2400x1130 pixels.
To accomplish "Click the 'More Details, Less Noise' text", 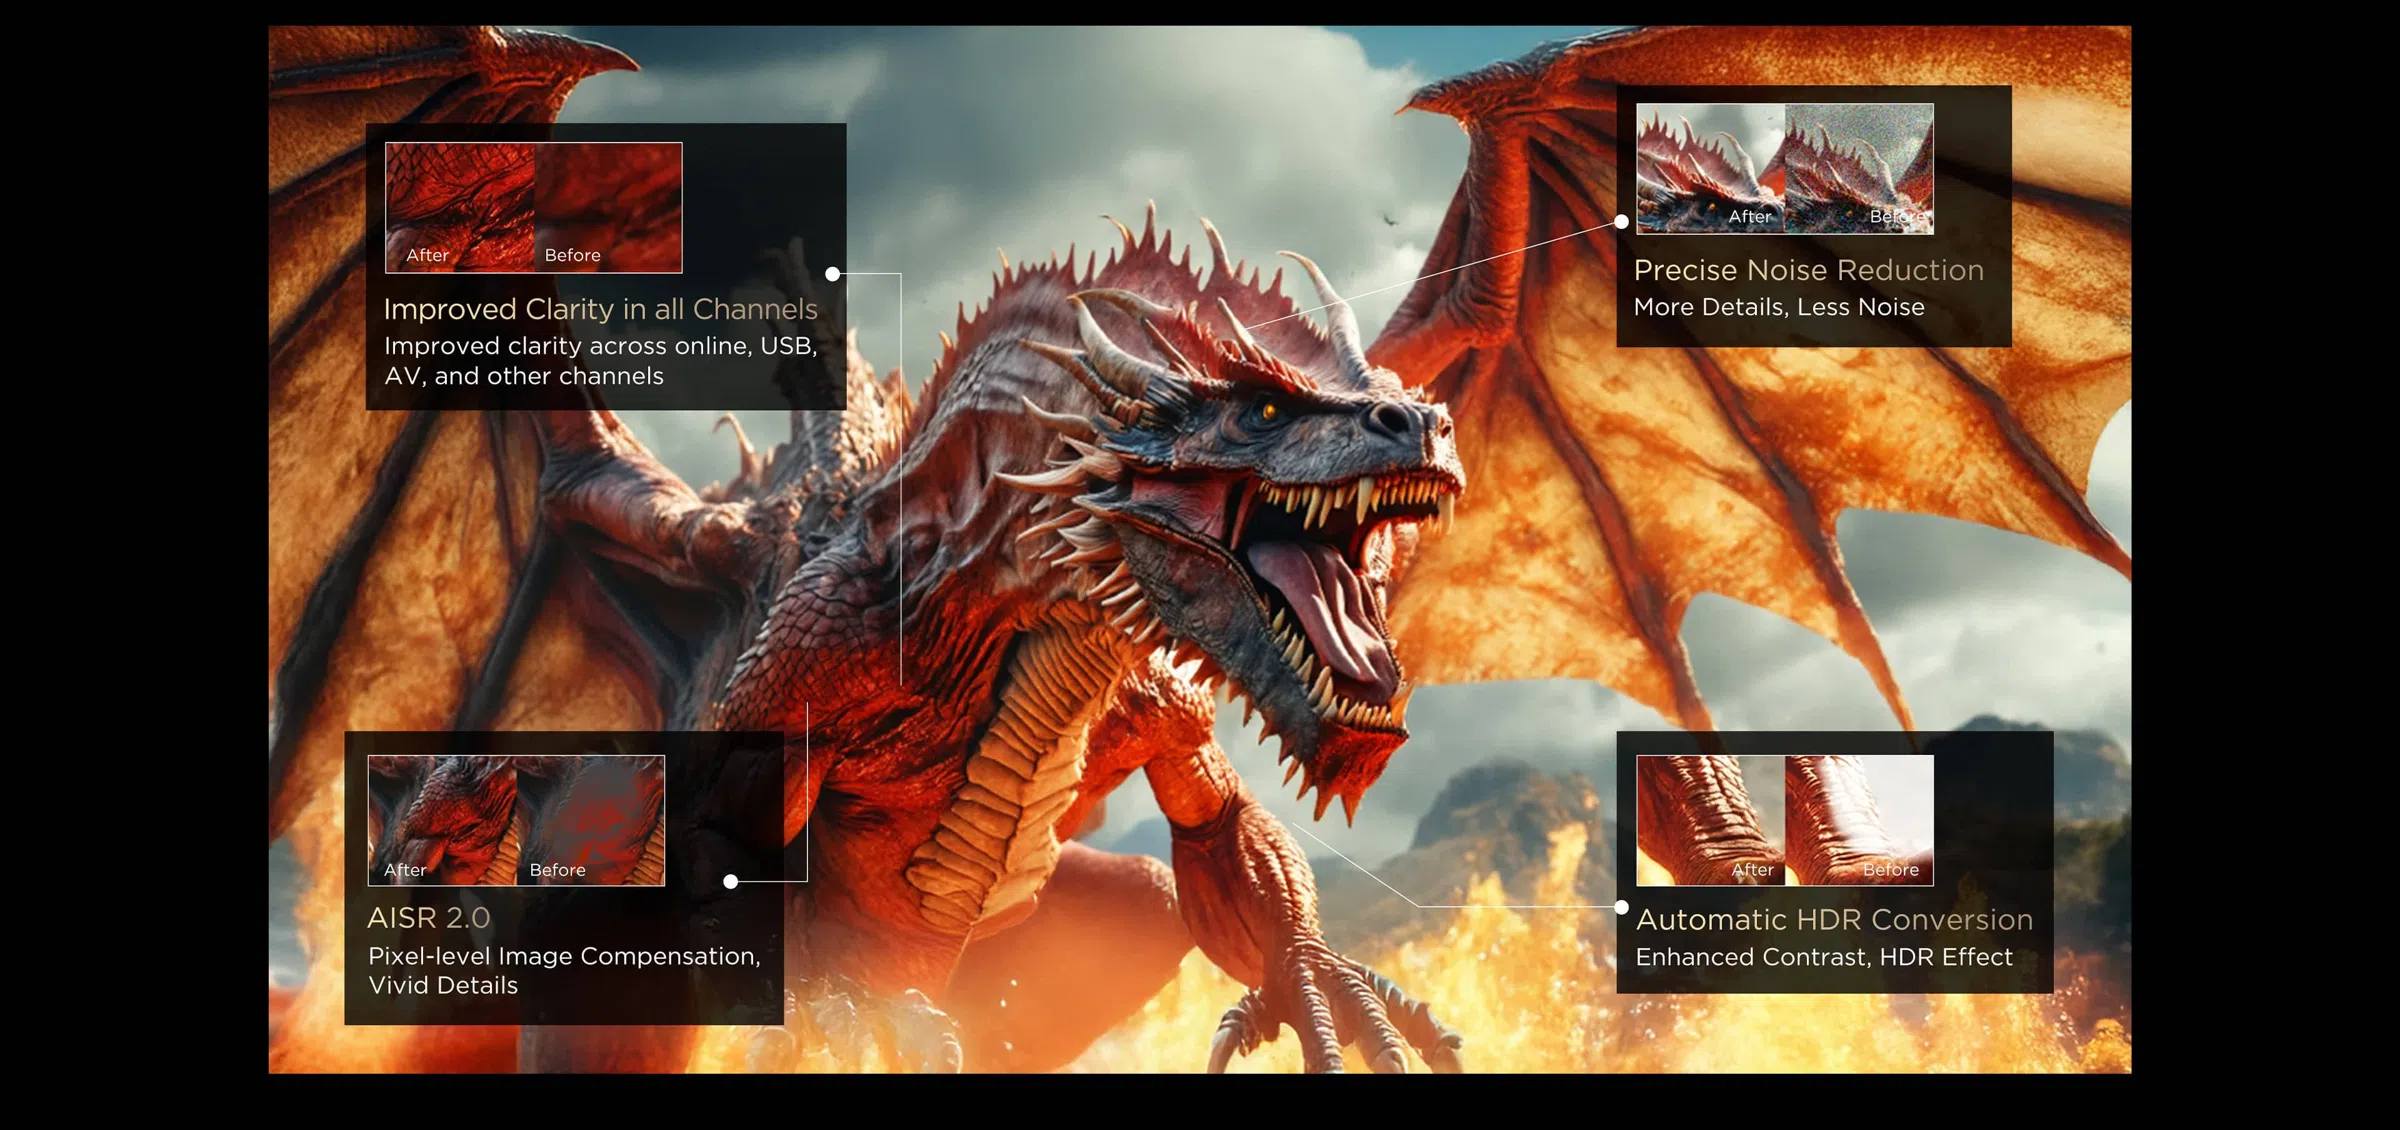I will click(x=1778, y=308).
